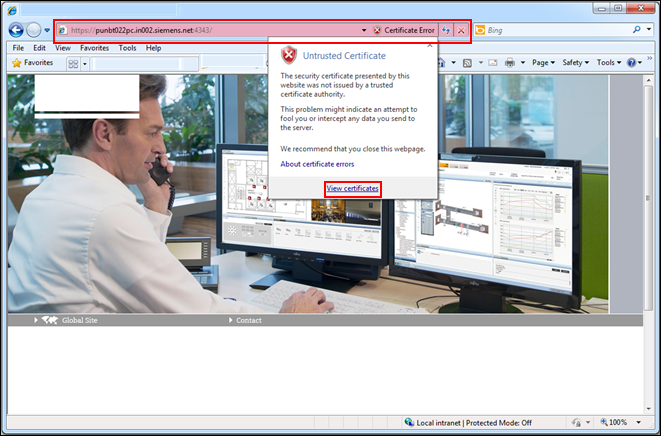
Task: Open About certificate errors link
Action: click(317, 163)
